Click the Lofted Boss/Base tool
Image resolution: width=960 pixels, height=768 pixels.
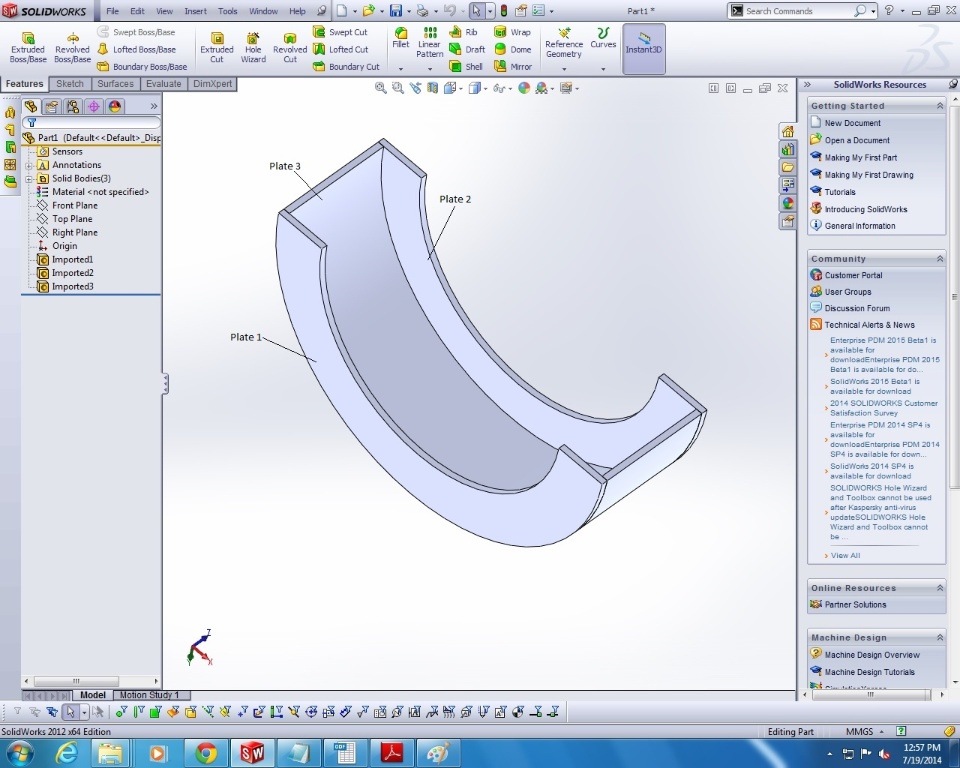pos(137,49)
